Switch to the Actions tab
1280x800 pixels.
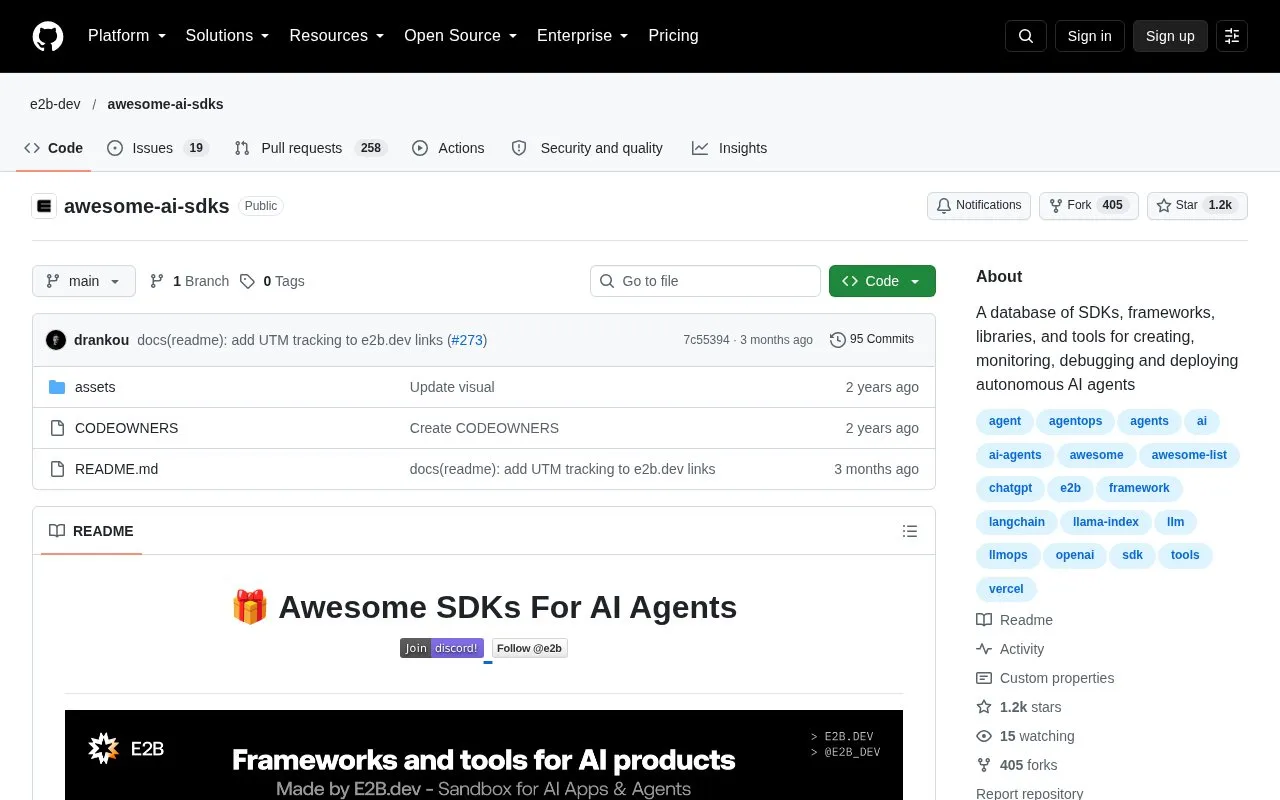coord(448,148)
